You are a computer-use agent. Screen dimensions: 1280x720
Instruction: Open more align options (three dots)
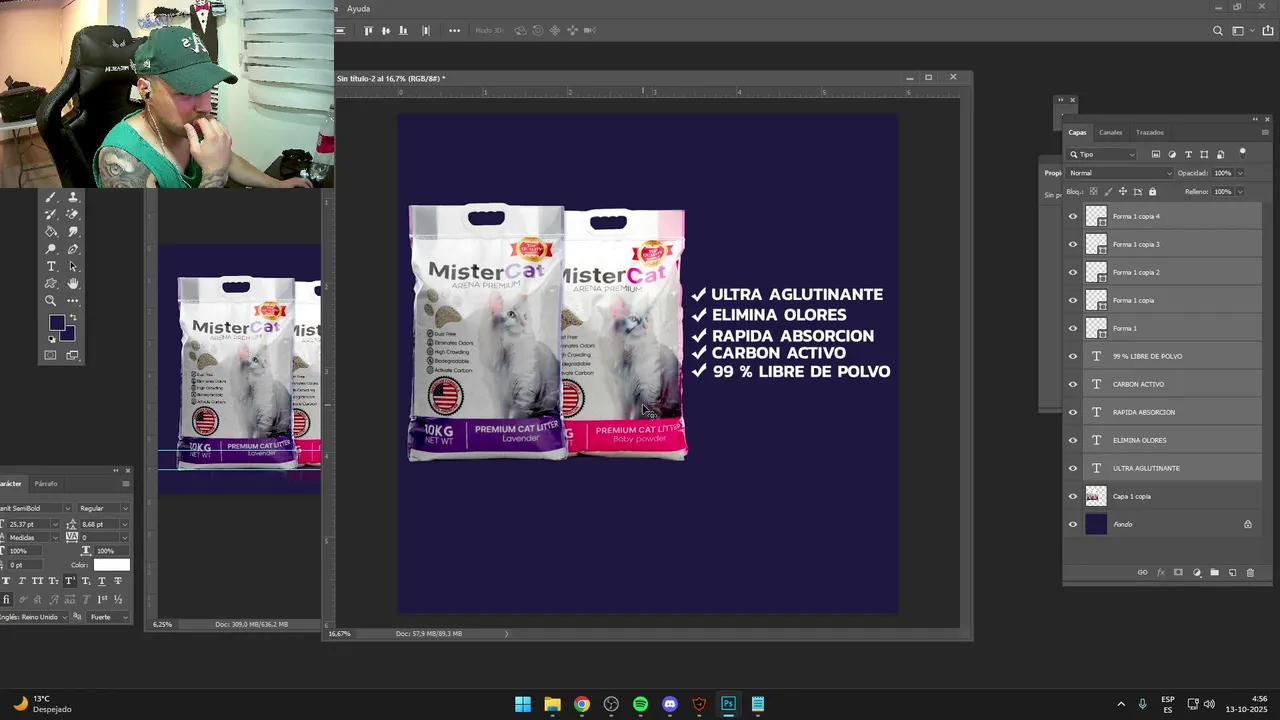coord(455,31)
